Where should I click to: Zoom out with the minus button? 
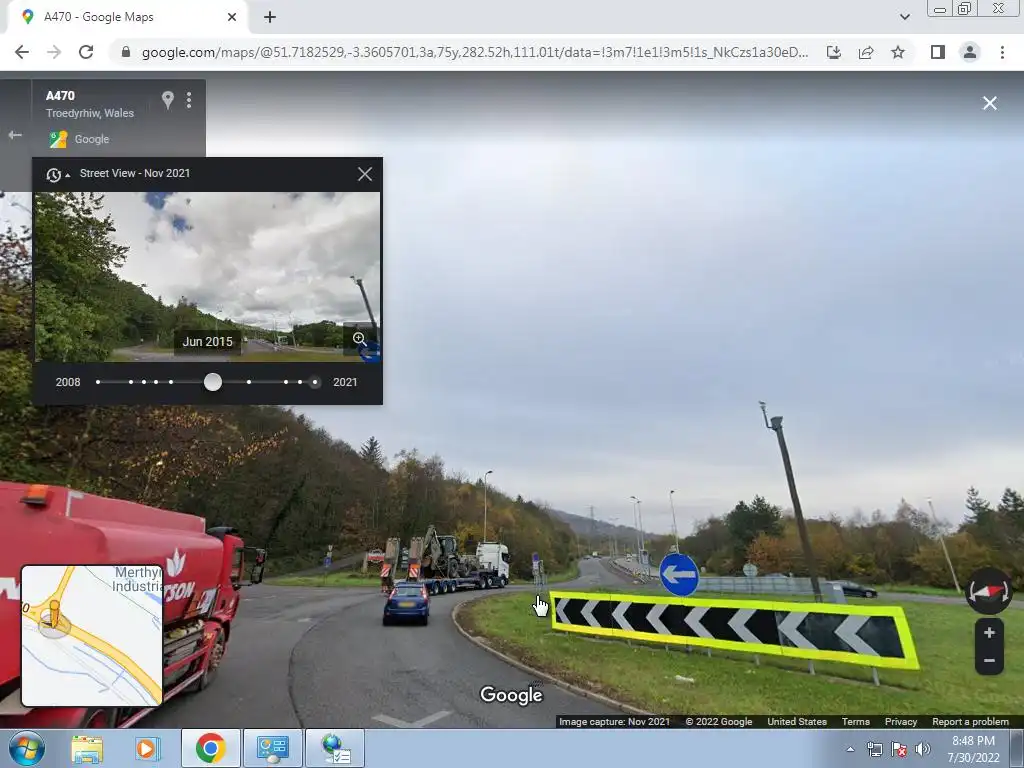tap(989, 660)
